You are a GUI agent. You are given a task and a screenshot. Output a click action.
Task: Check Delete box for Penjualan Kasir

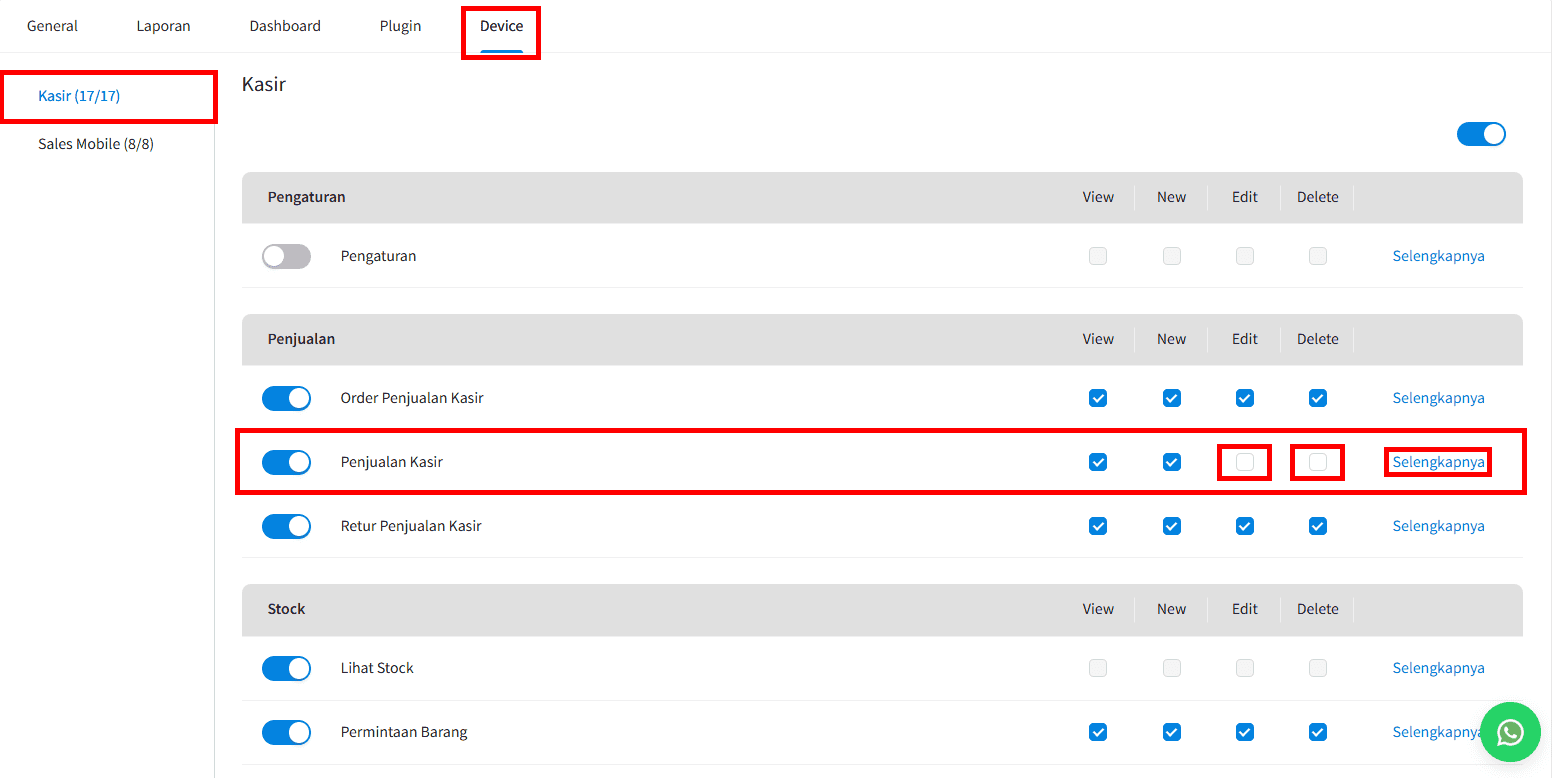coord(1318,462)
